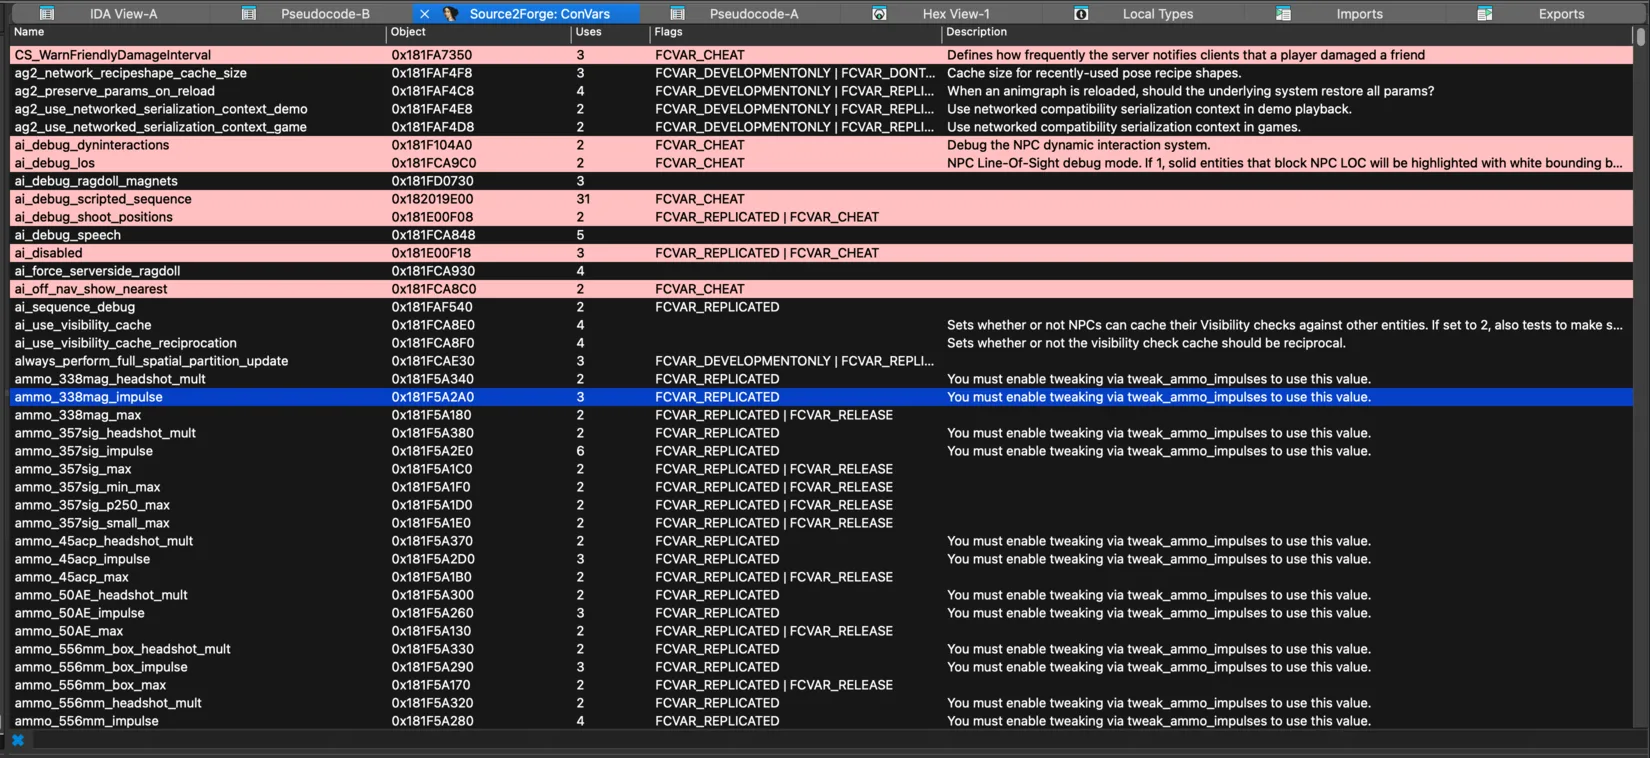Select the ai_sequence_debug entry
The width and height of the screenshot is (1650, 758).
[x=821, y=307]
